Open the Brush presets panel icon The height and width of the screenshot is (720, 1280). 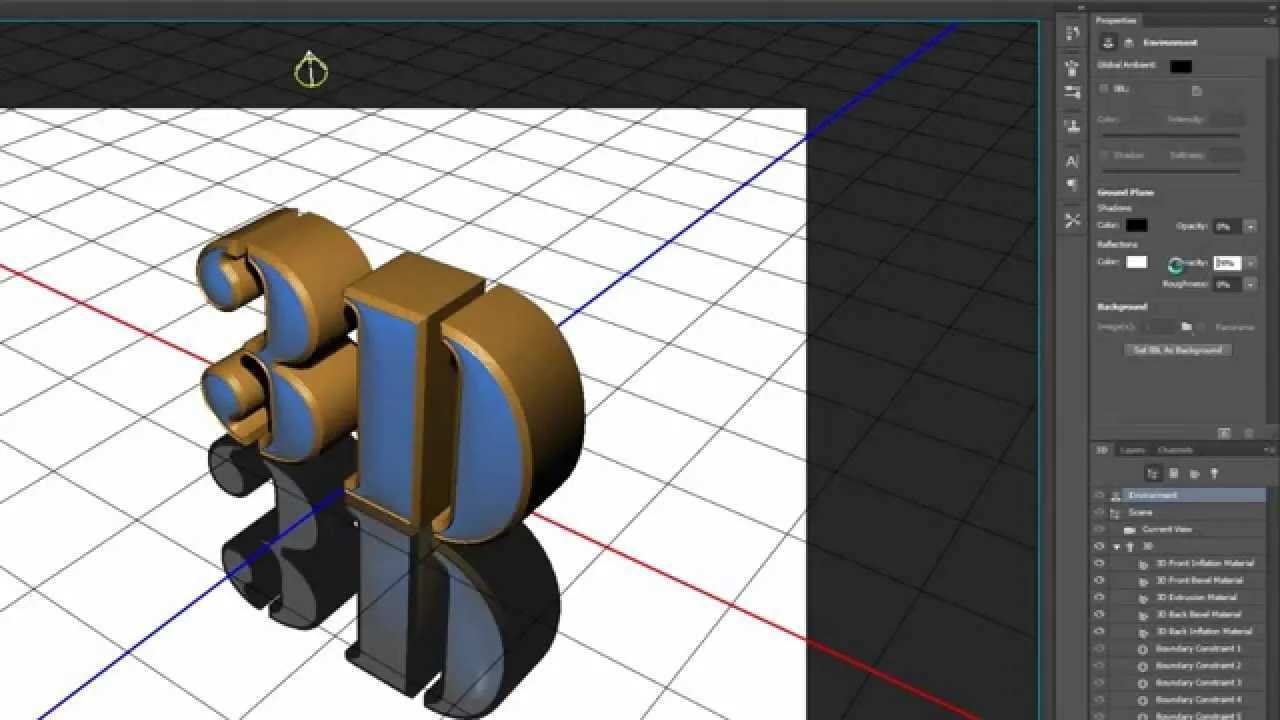coord(1073,68)
